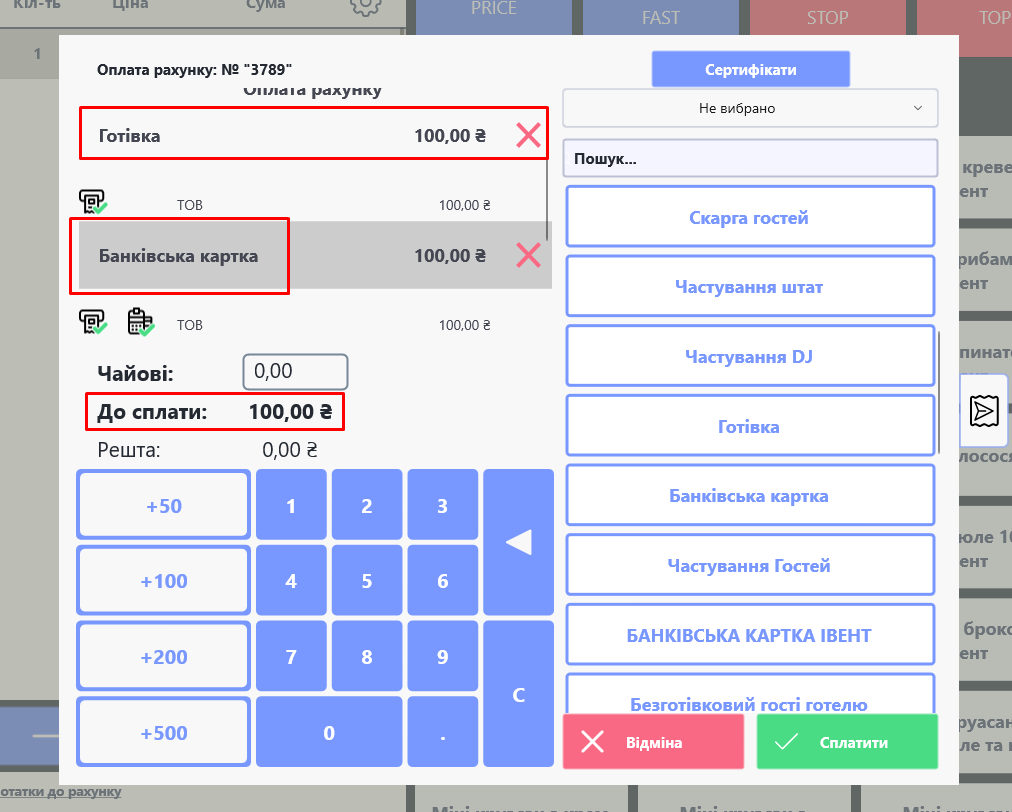Cancel payment with Відміна button
This screenshot has height=812, width=1012.
click(653, 742)
